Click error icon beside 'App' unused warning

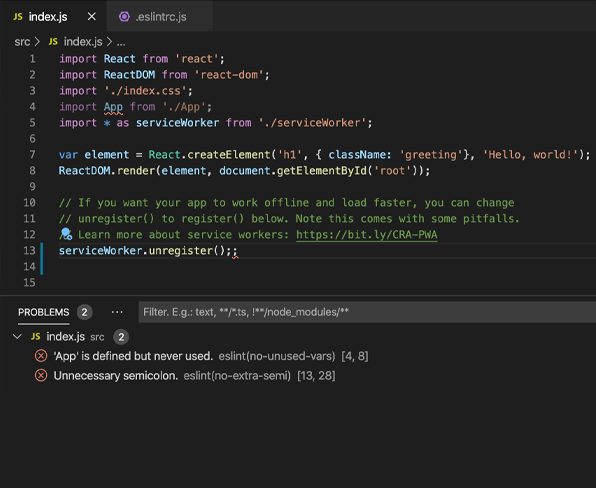[41, 356]
